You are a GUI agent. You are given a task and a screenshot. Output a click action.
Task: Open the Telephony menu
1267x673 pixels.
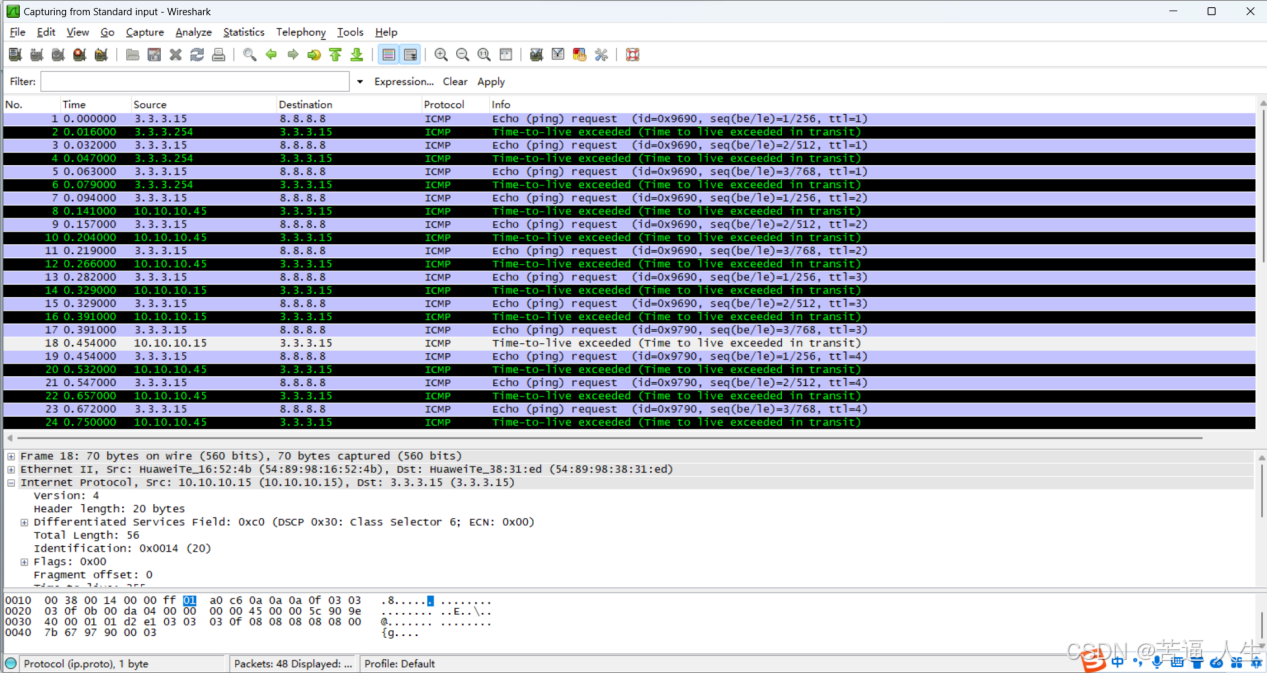coord(301,32)
